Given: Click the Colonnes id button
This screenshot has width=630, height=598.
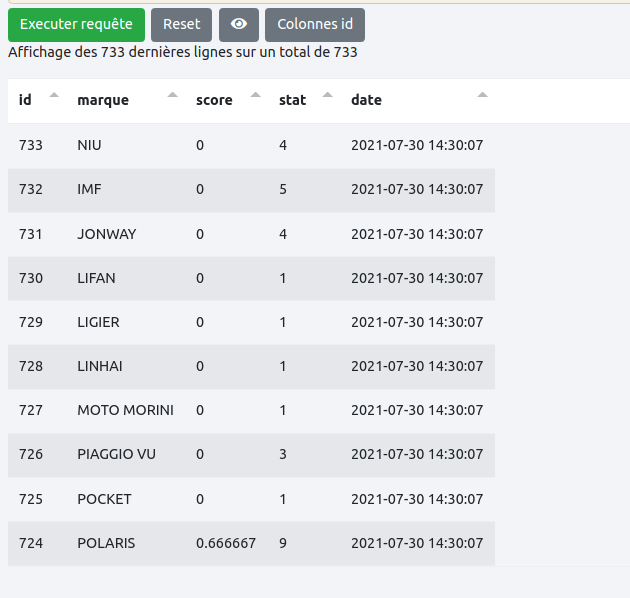Looking at the screenshot, I should pyautogui.click(x=314, y=24).
